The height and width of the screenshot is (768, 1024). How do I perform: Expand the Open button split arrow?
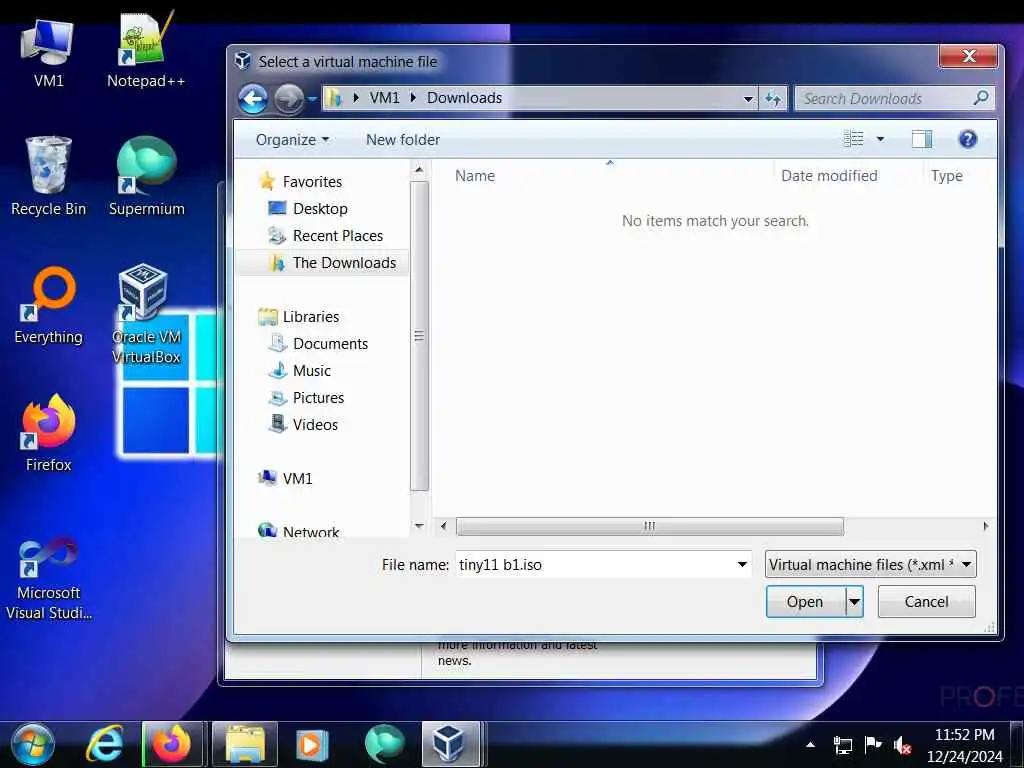pos(854,601)
